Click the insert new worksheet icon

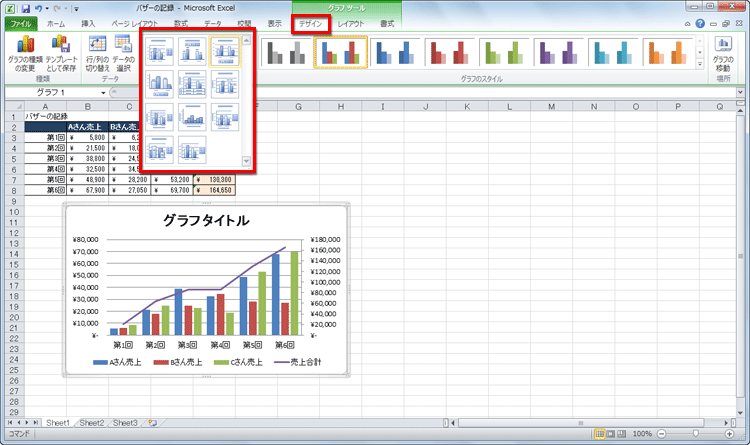click(154, 423)
